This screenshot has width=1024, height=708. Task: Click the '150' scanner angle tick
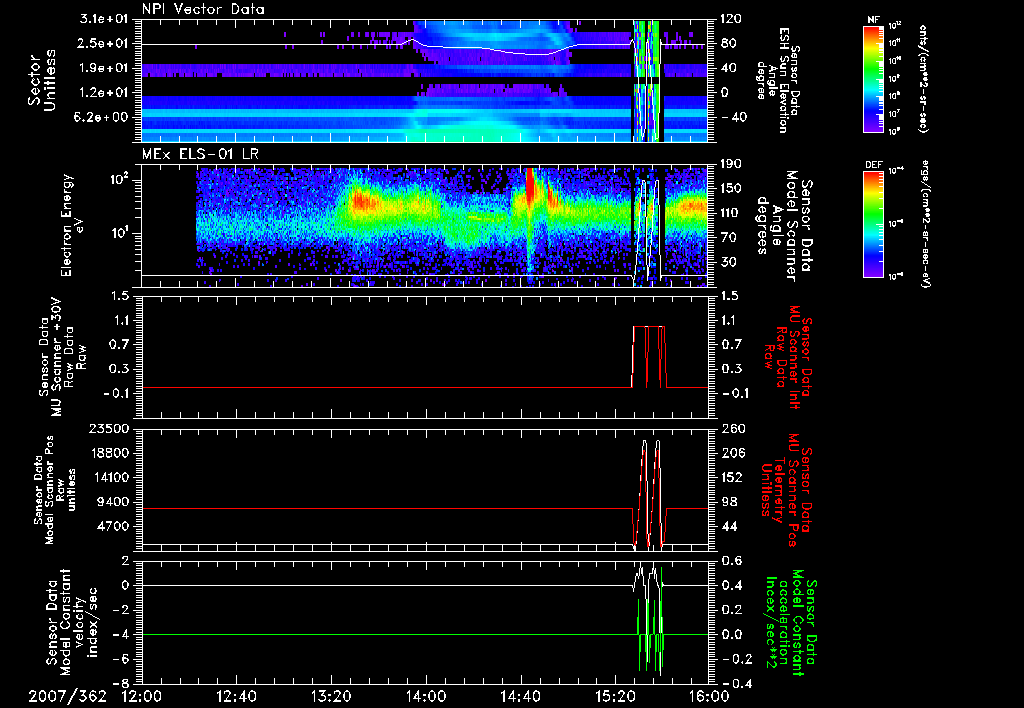coord(731,188)
